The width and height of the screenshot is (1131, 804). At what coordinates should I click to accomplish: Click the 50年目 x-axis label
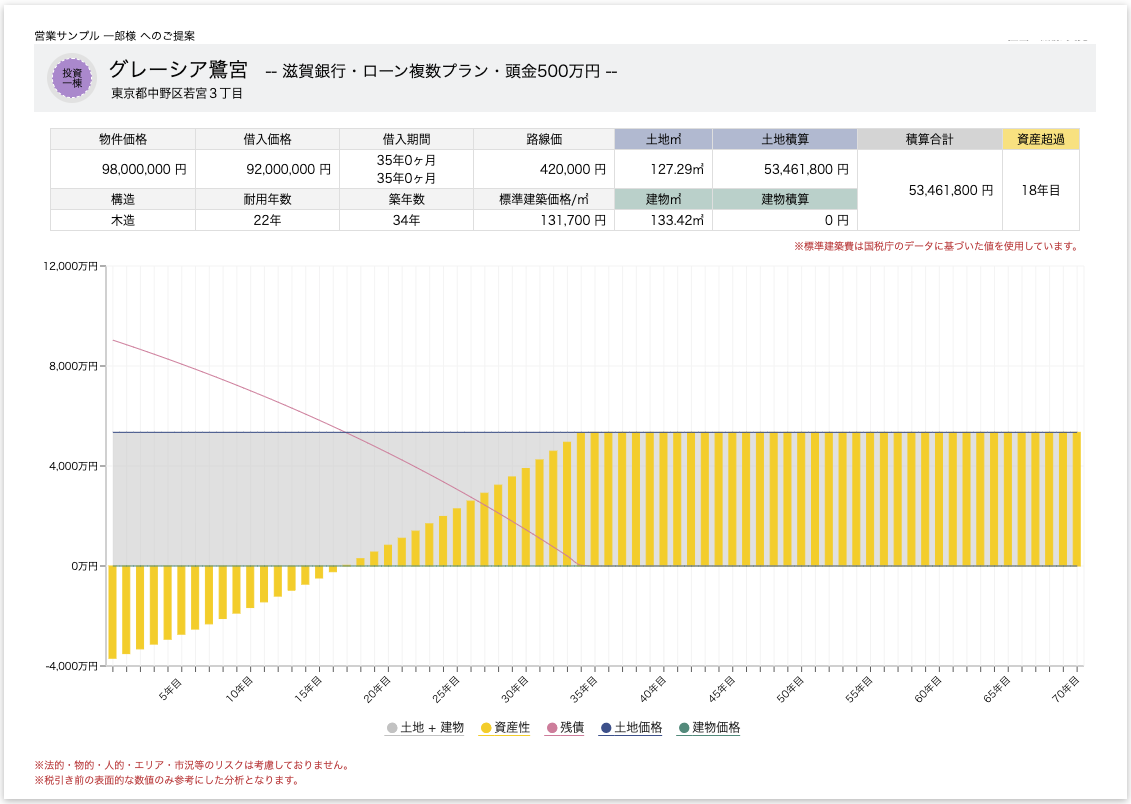coord(790,689)
